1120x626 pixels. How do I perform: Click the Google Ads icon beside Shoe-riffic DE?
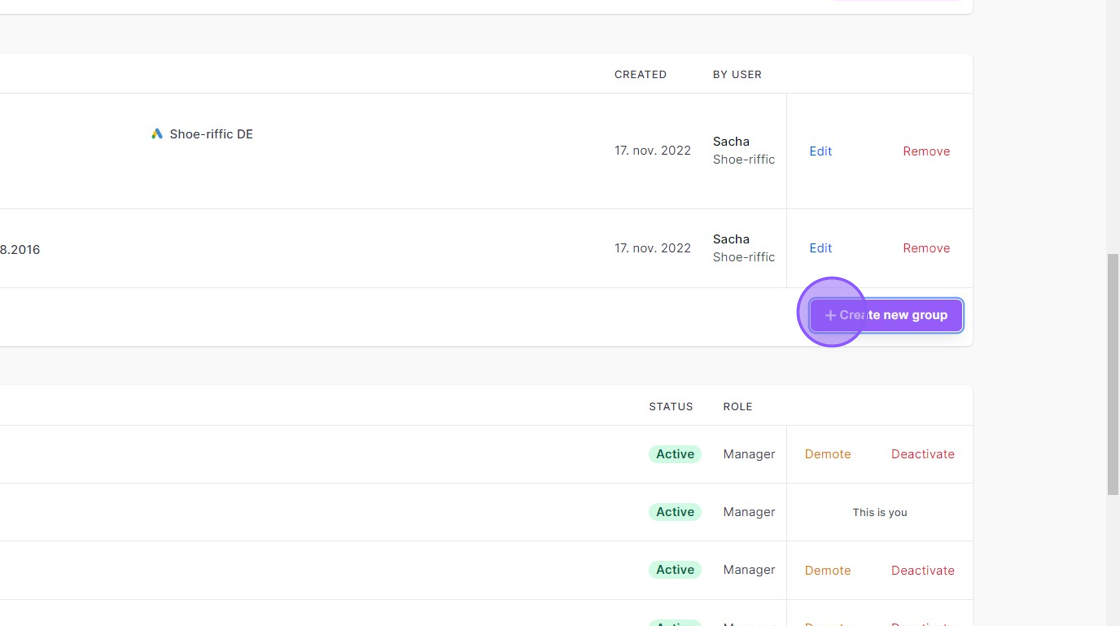[156, 134]
